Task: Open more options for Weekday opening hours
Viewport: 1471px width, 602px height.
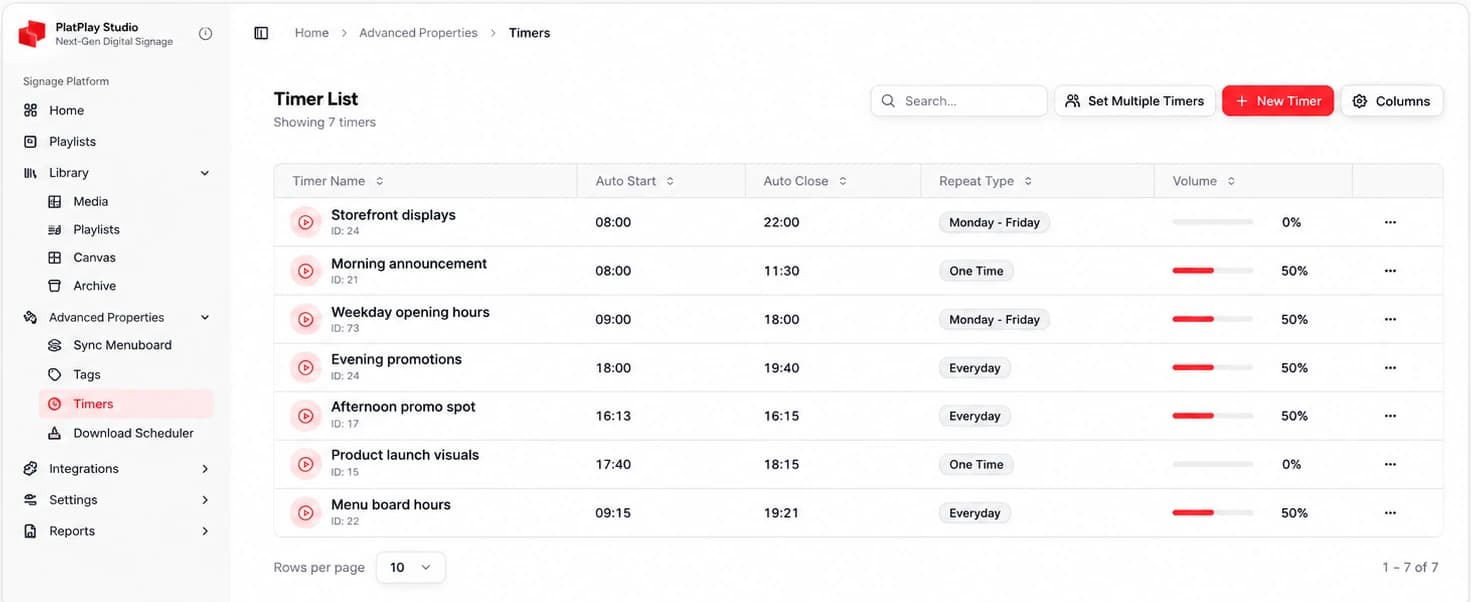Action: pyautogui.click(x=1390, y=319)
